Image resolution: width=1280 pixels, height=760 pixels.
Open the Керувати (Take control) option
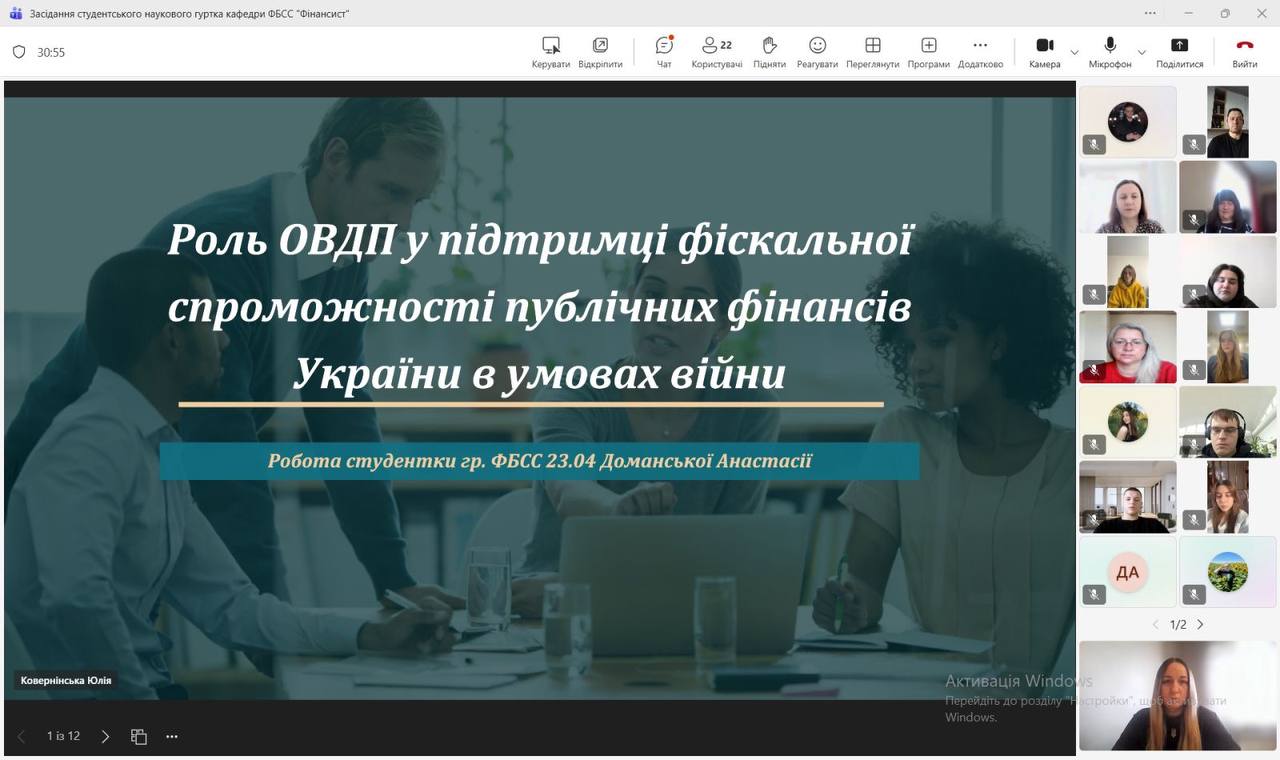pos(550,52)
